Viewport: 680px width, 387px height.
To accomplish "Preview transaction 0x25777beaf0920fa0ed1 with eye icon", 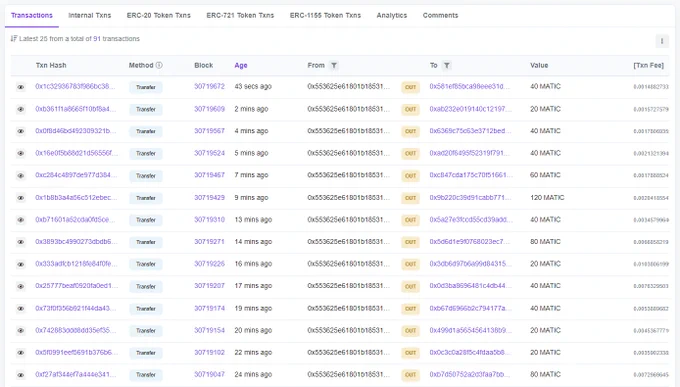I will coord(20,286).
